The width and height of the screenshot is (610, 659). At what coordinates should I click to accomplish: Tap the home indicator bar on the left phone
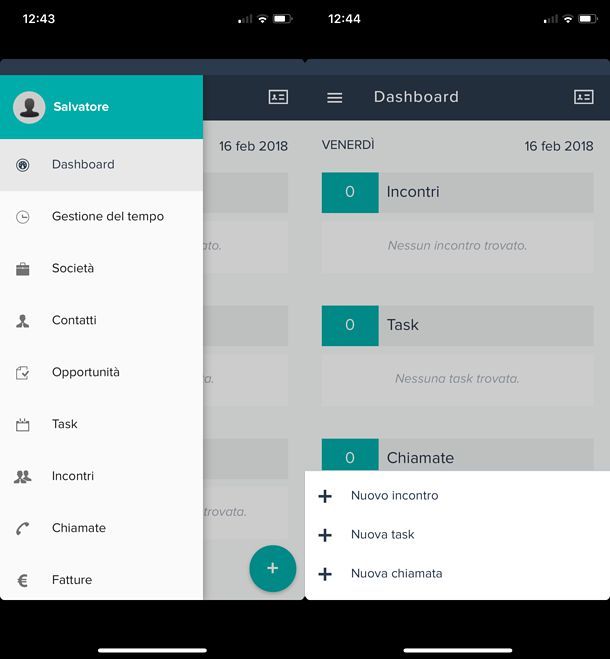152,651
